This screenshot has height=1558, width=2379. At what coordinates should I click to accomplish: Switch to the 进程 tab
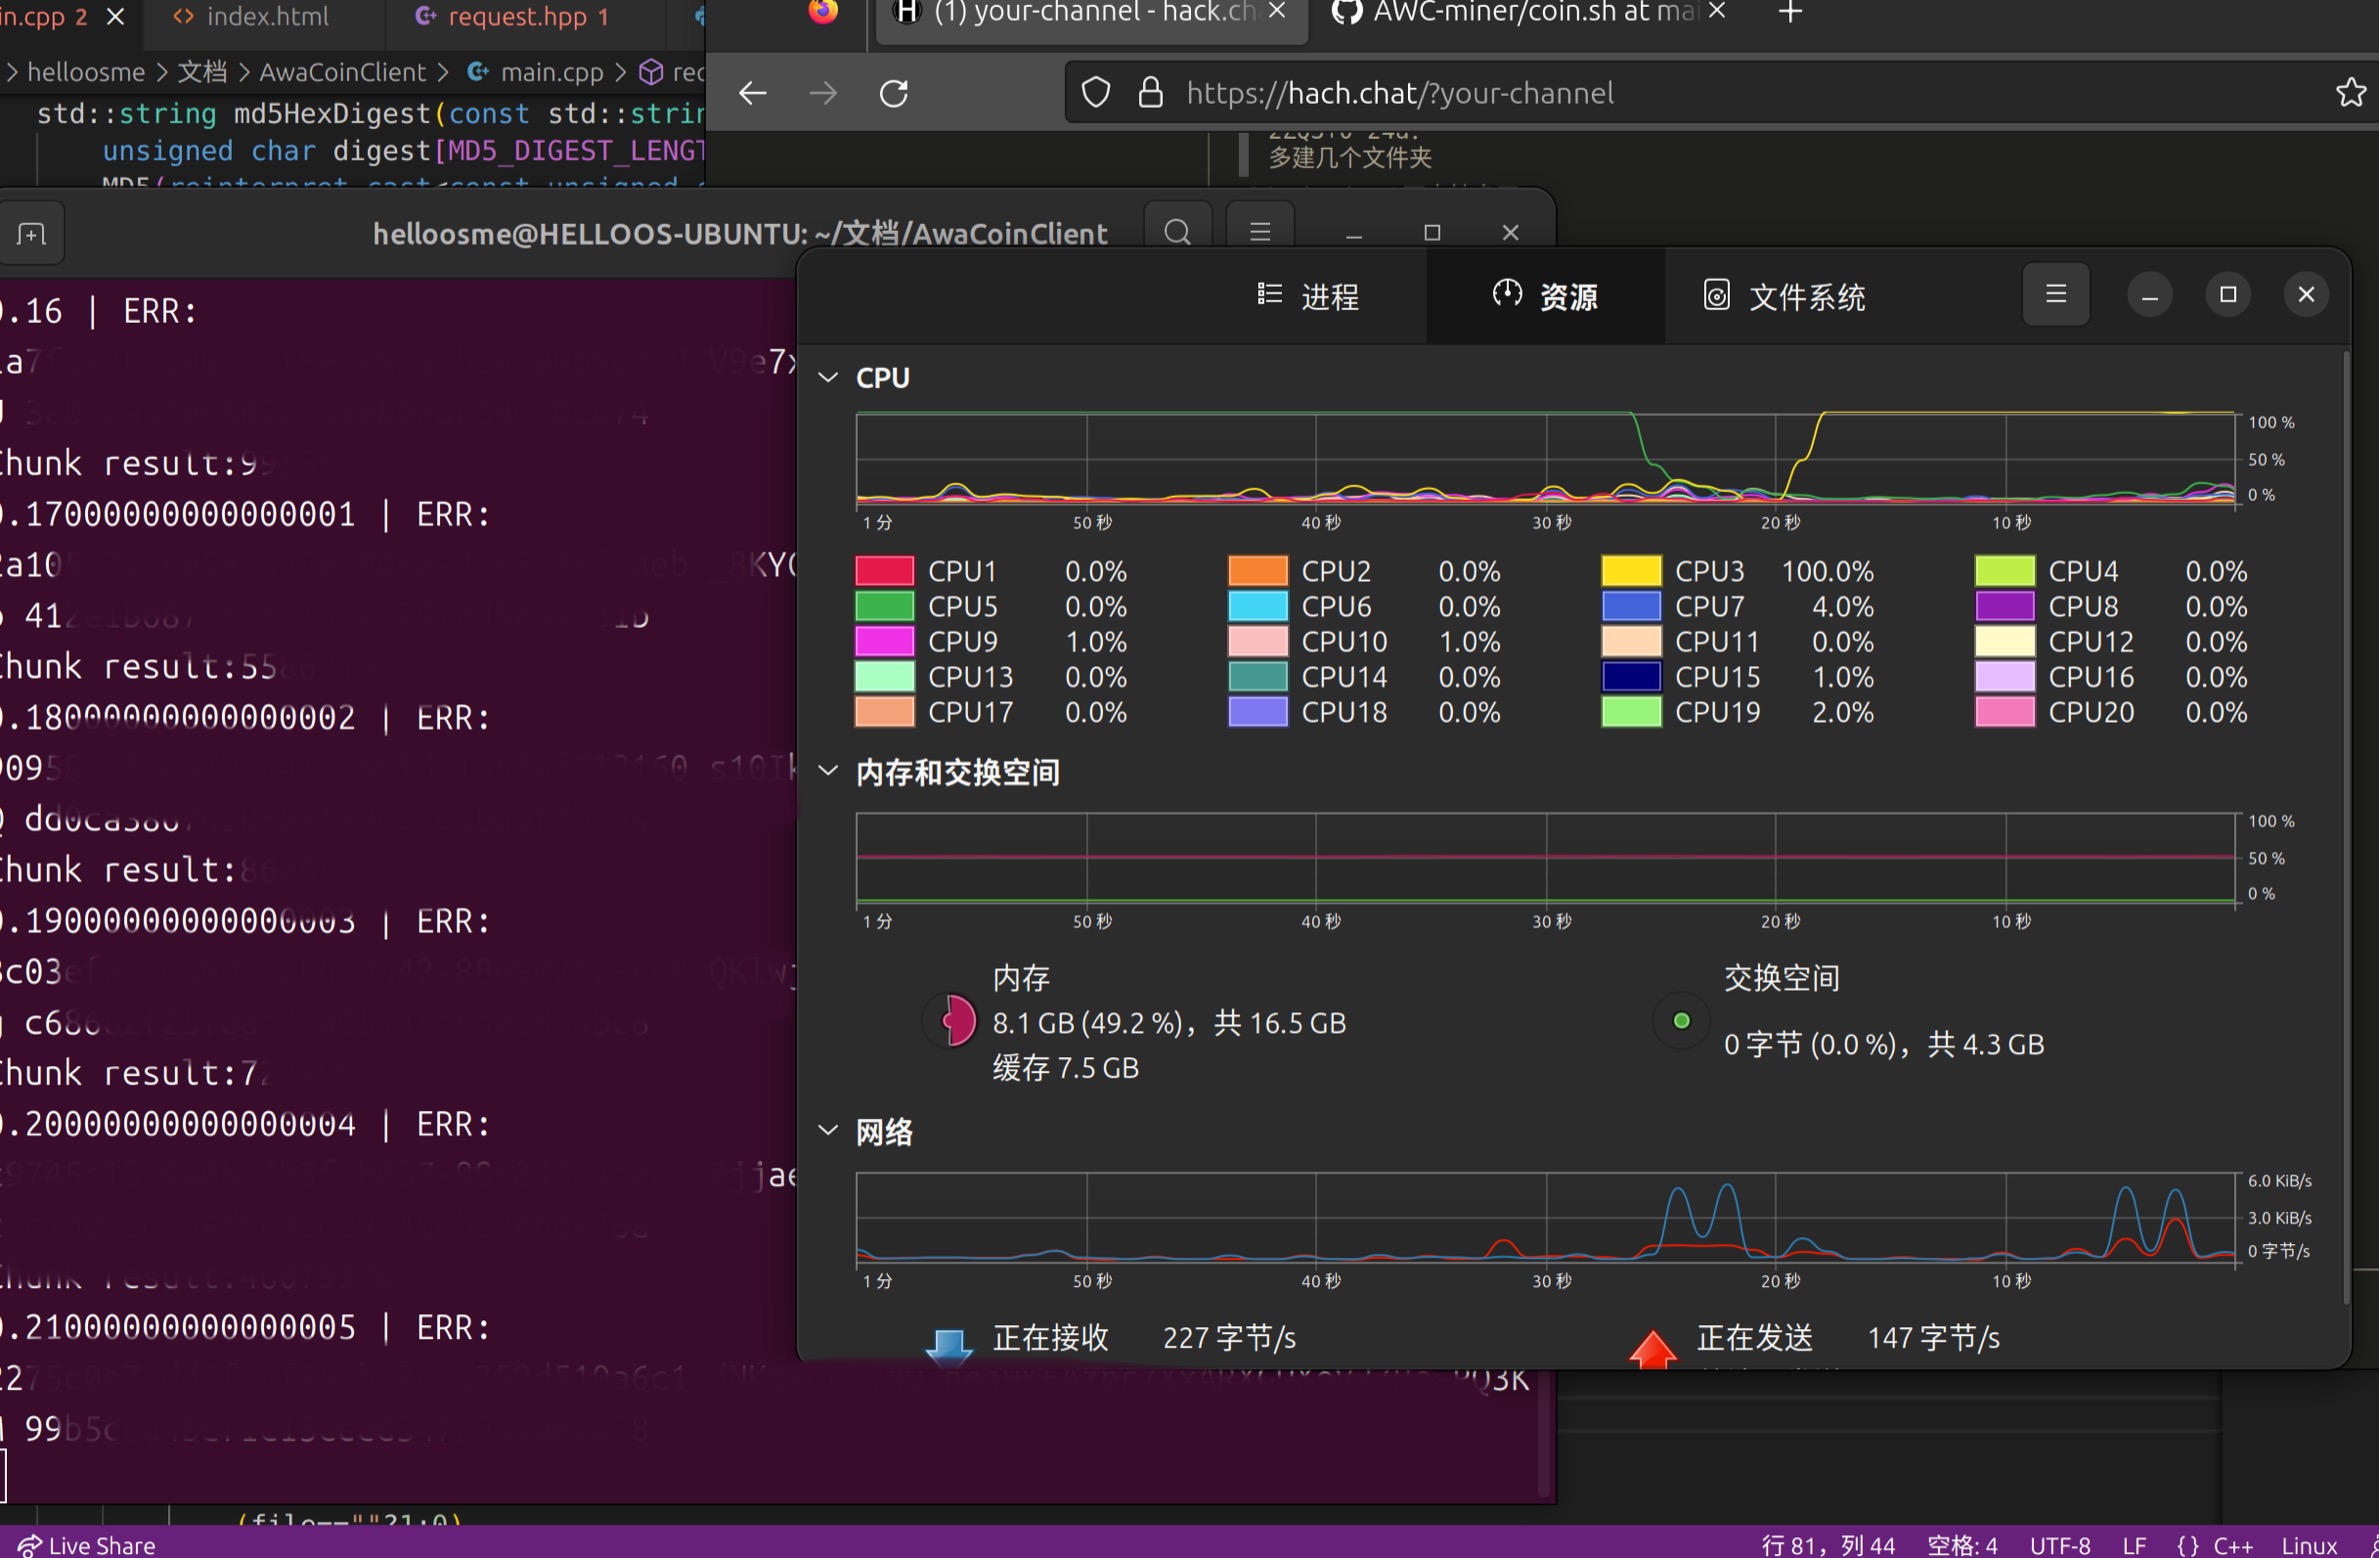coord(1307,296)
